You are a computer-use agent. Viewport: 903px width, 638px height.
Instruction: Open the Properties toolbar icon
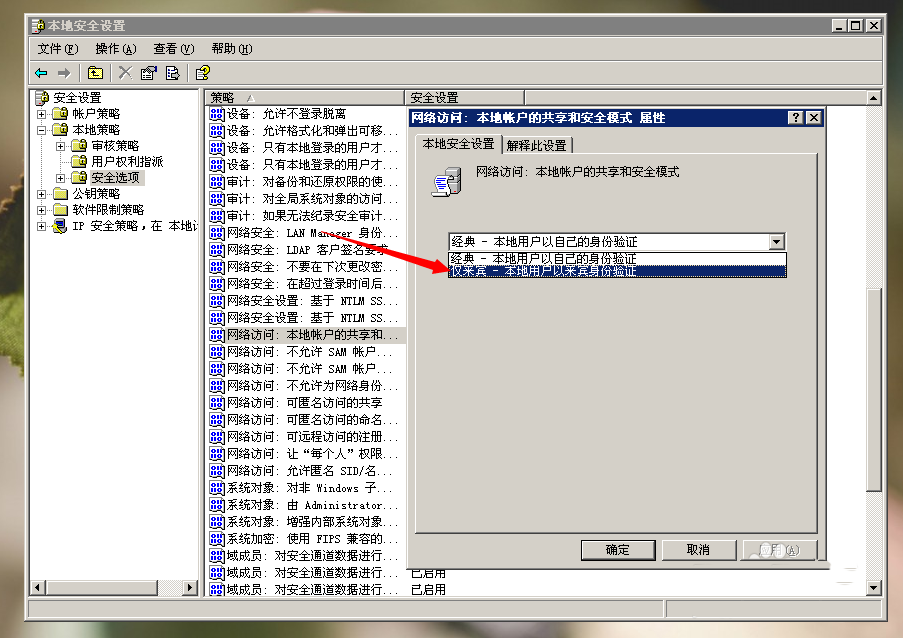pos(149,73)
